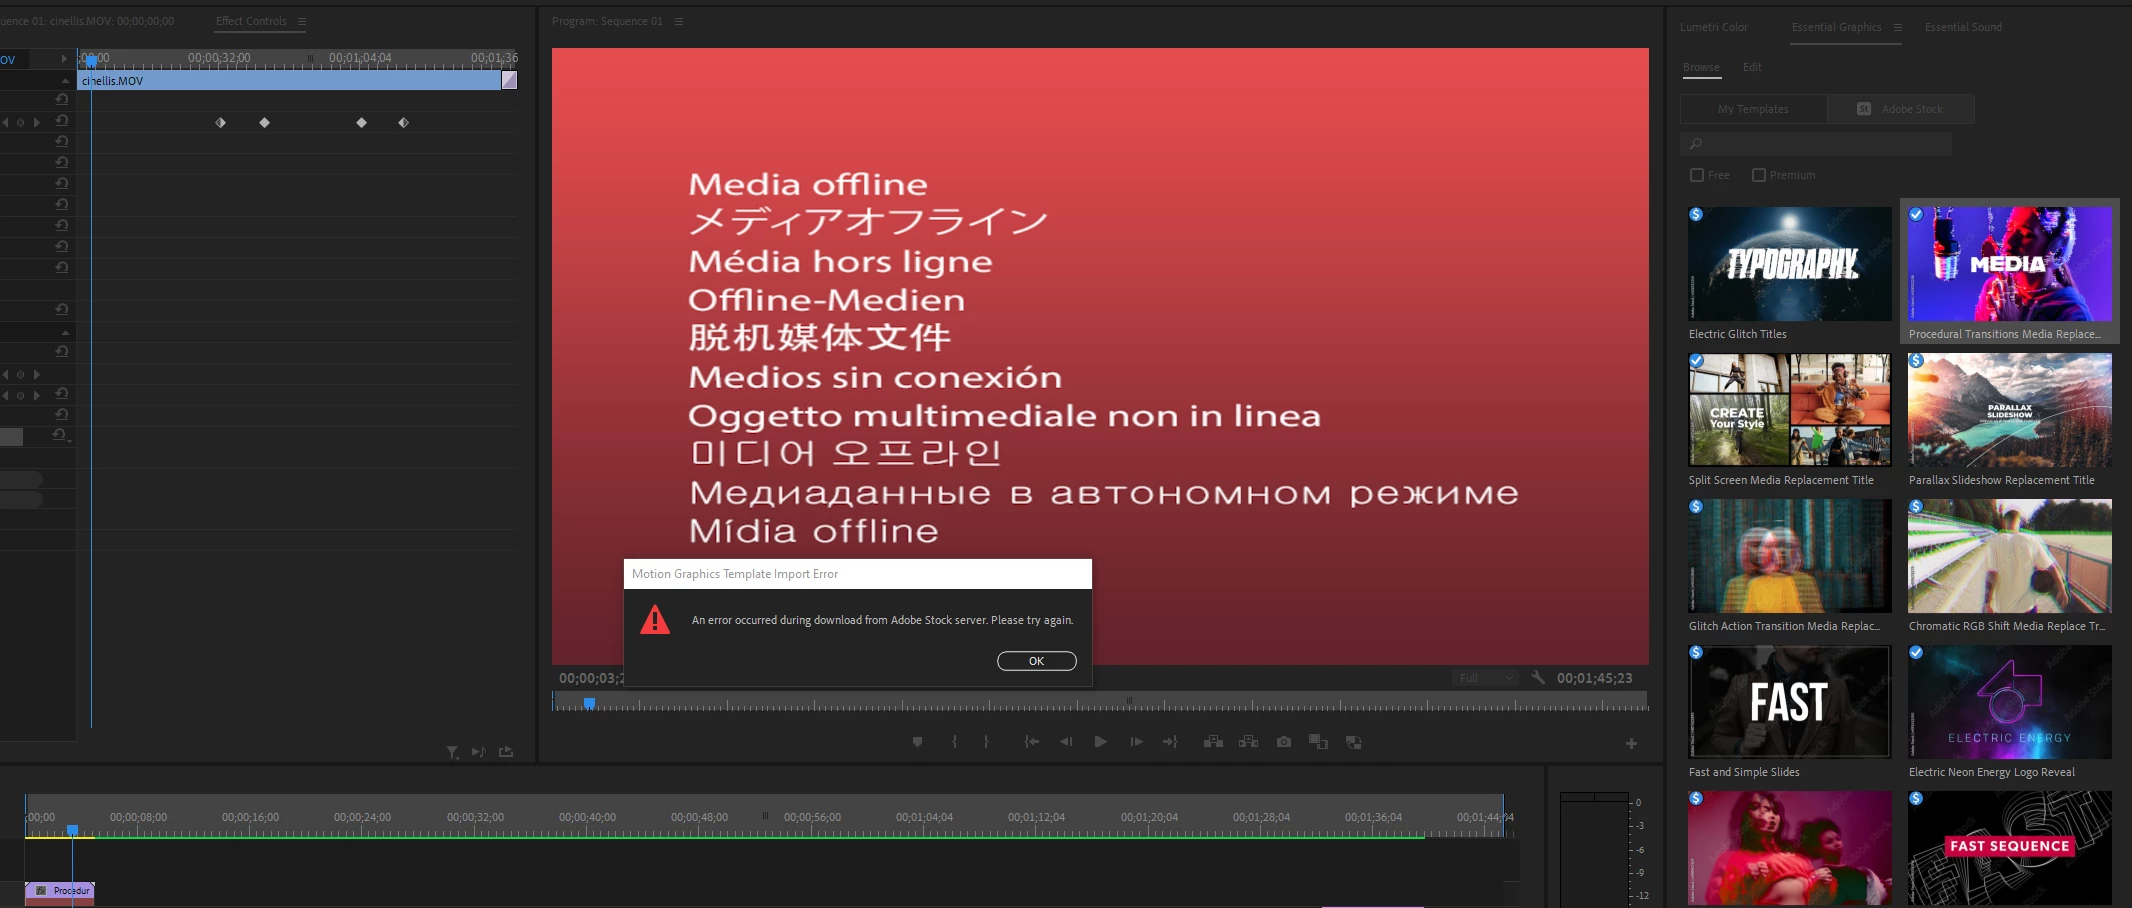Select Parallax Slideshow Replacement Title template
The image size is (2132, 908).
tap(2010, 410)
